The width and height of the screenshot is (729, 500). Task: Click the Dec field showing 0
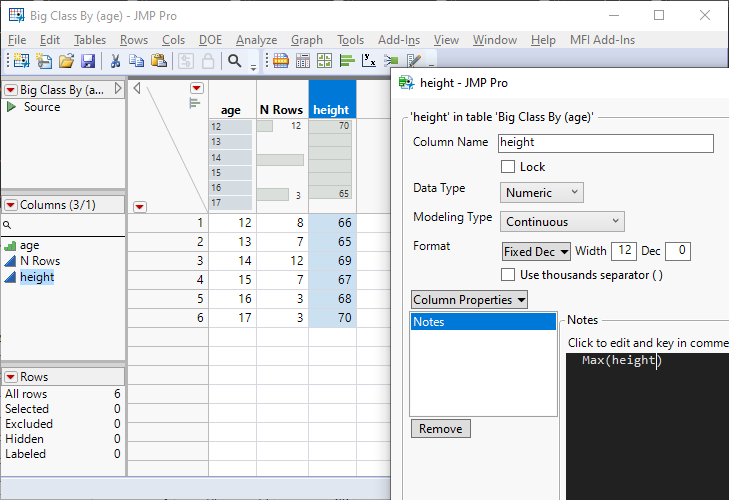tap(677, 251)
